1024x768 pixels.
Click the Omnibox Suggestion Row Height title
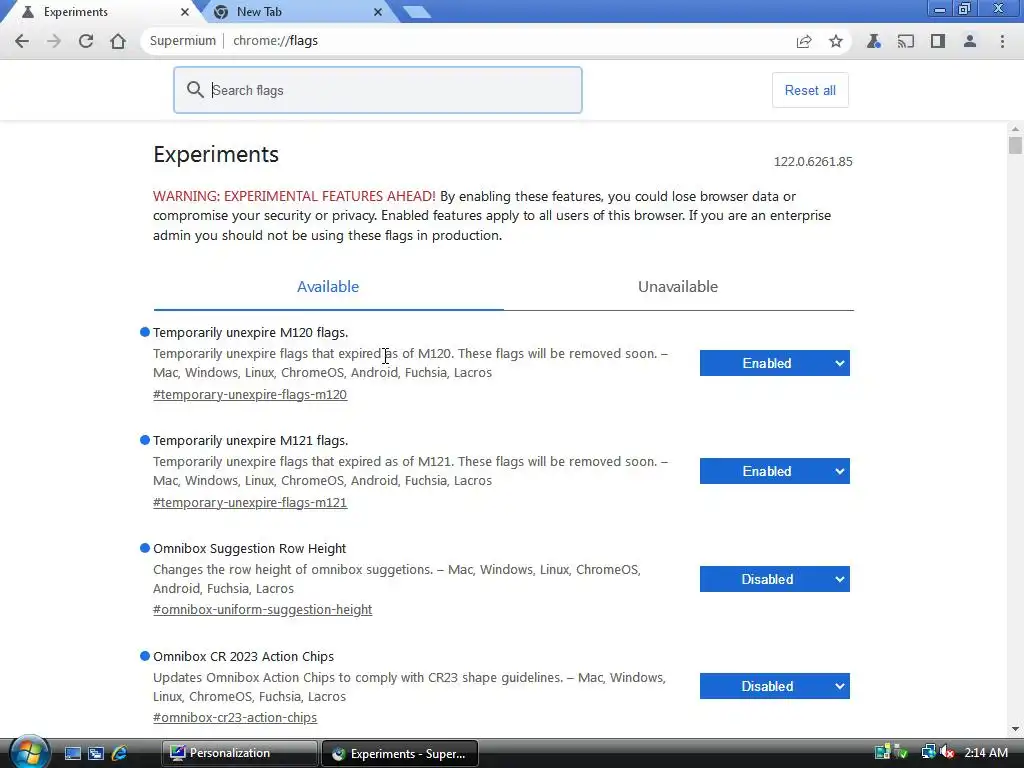[x=249, y=549]
